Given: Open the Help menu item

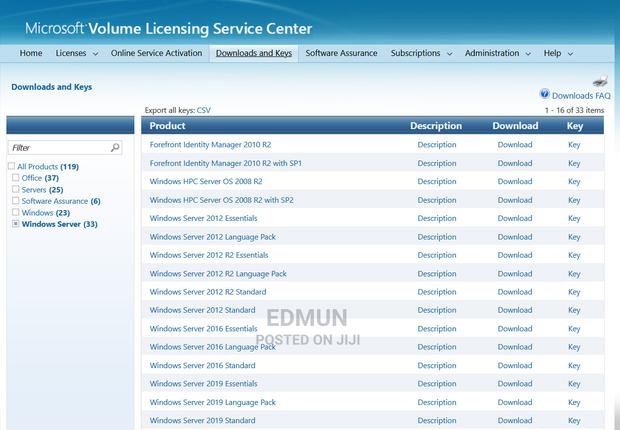Looking at the screenshot, I should (552, 53).
